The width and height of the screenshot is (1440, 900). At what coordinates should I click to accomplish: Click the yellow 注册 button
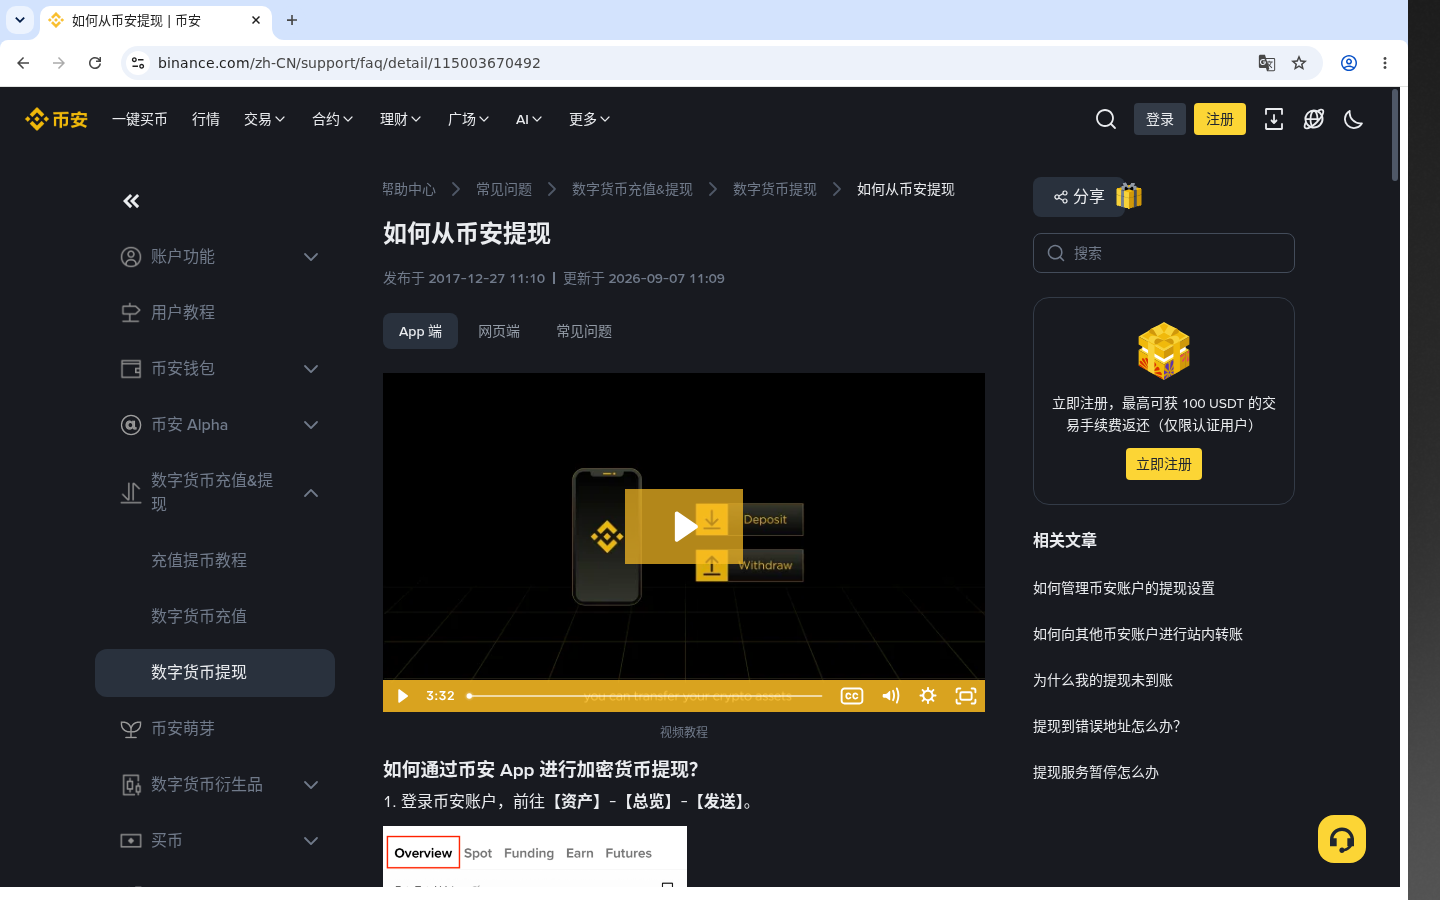(1220, 119)
